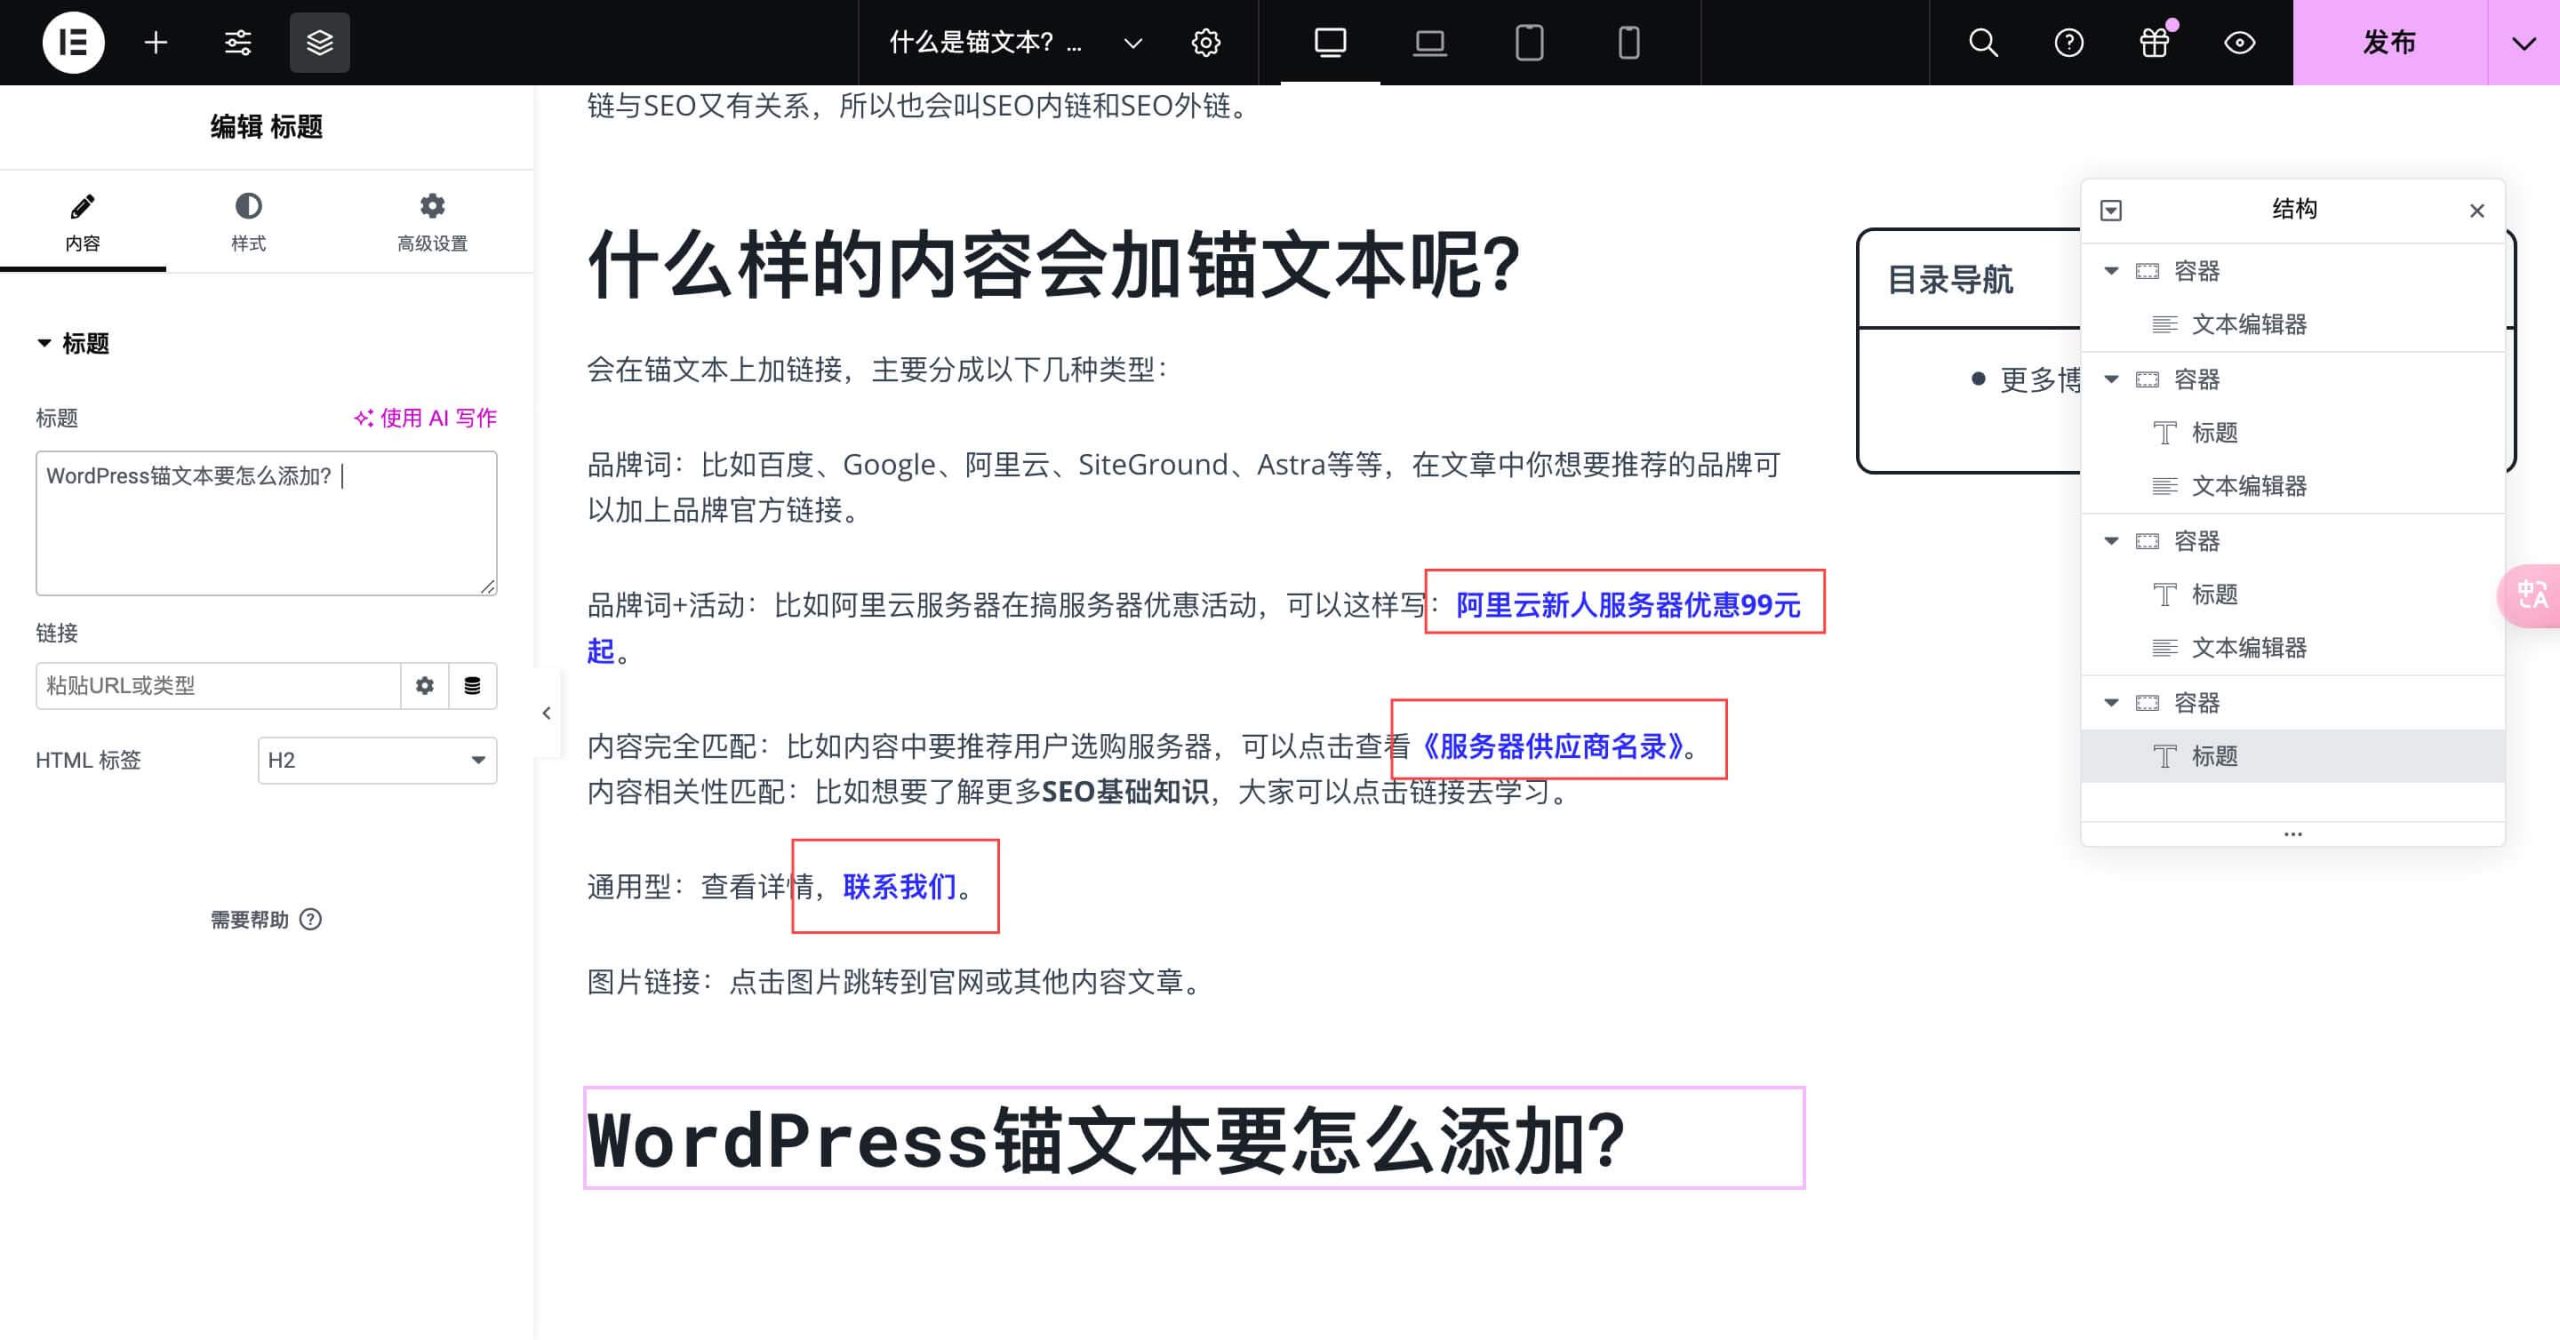Click the 品牌词 paragraph text
This screenshot has height=1340, width=2560.
point(1184,487)
